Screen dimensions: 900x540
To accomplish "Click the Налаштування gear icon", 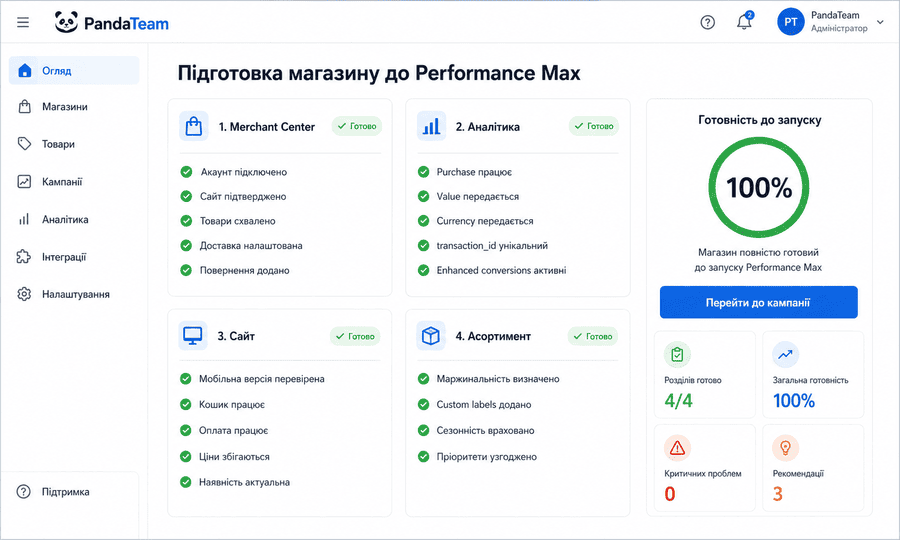I will pos(24,294).
